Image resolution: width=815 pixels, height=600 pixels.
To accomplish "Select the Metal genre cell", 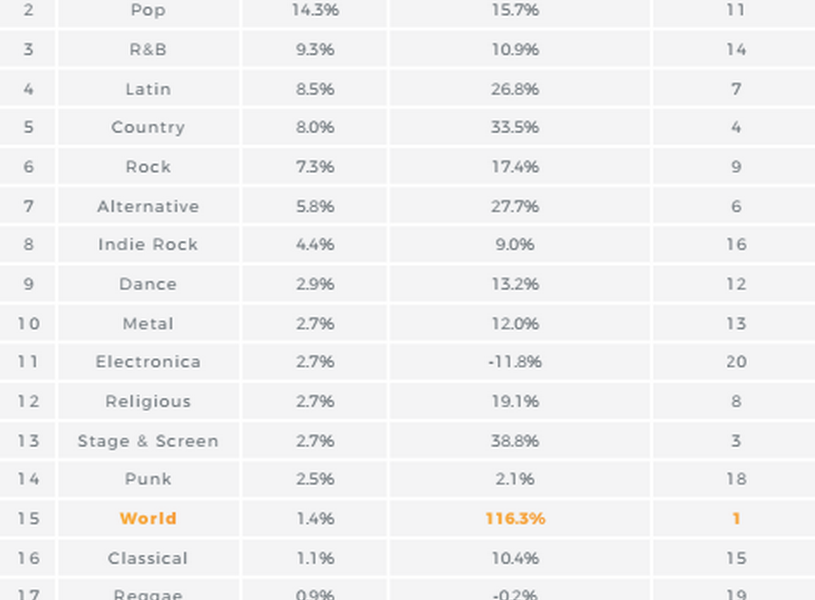I will [x=148, y=323].
